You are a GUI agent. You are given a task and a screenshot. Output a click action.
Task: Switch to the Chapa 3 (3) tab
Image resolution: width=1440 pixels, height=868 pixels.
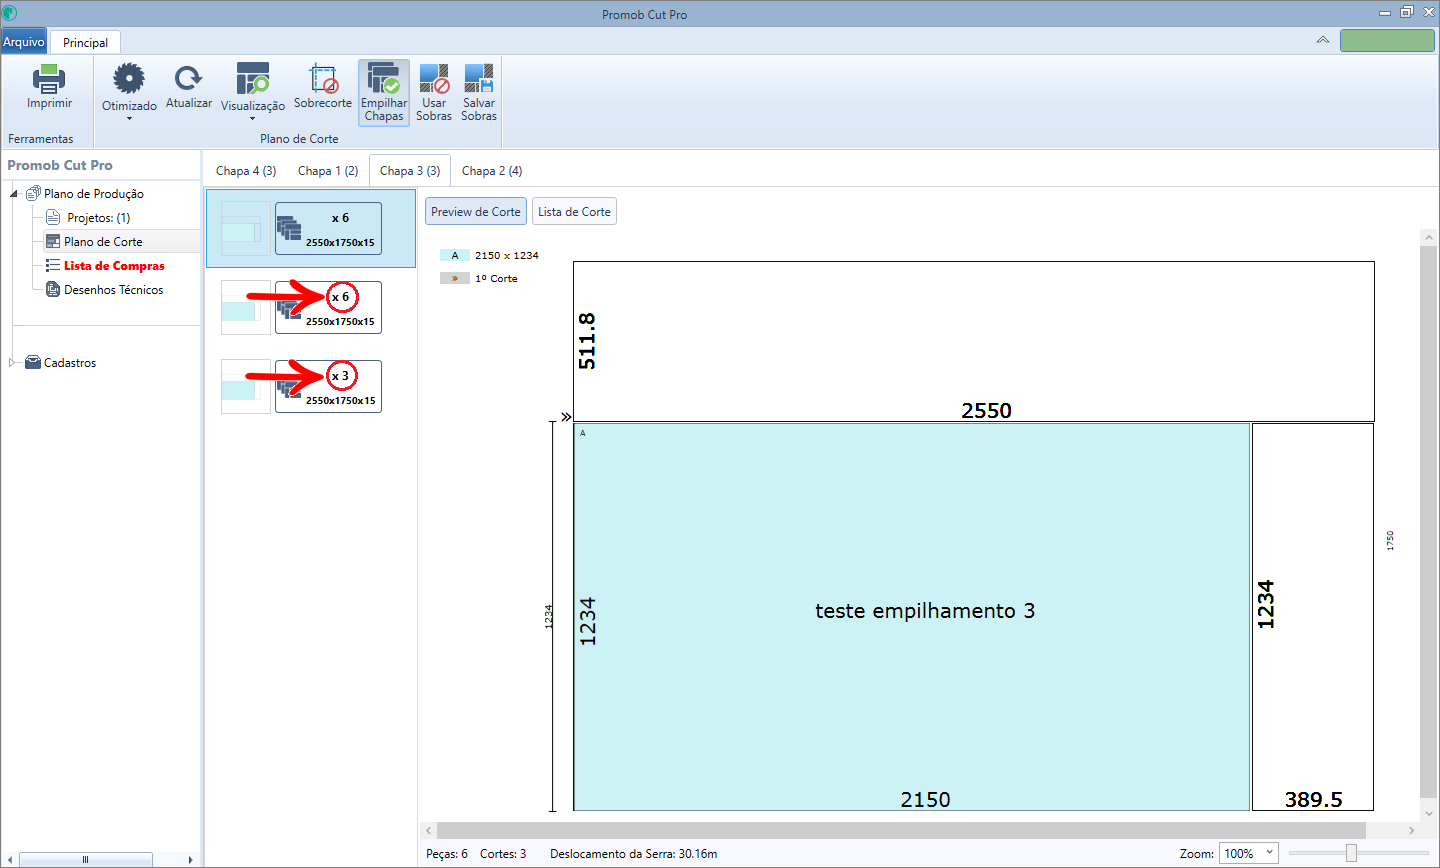coord(410,171)
